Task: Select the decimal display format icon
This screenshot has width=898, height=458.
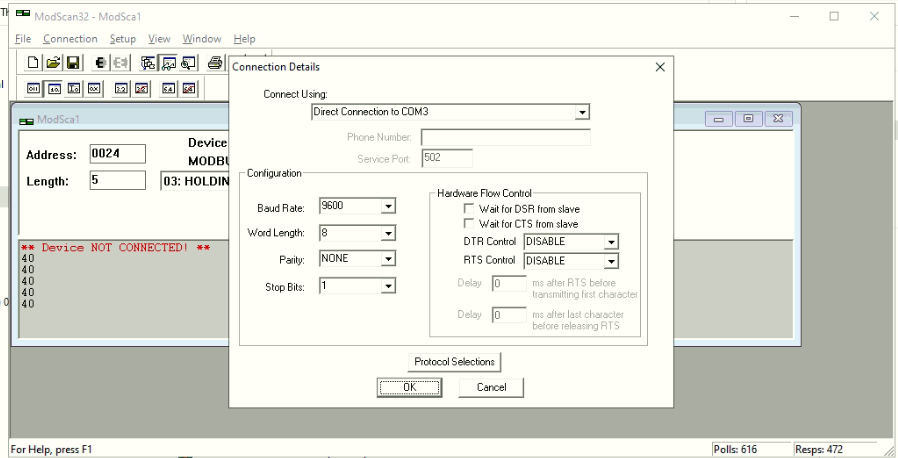Action: coord(54,89)
